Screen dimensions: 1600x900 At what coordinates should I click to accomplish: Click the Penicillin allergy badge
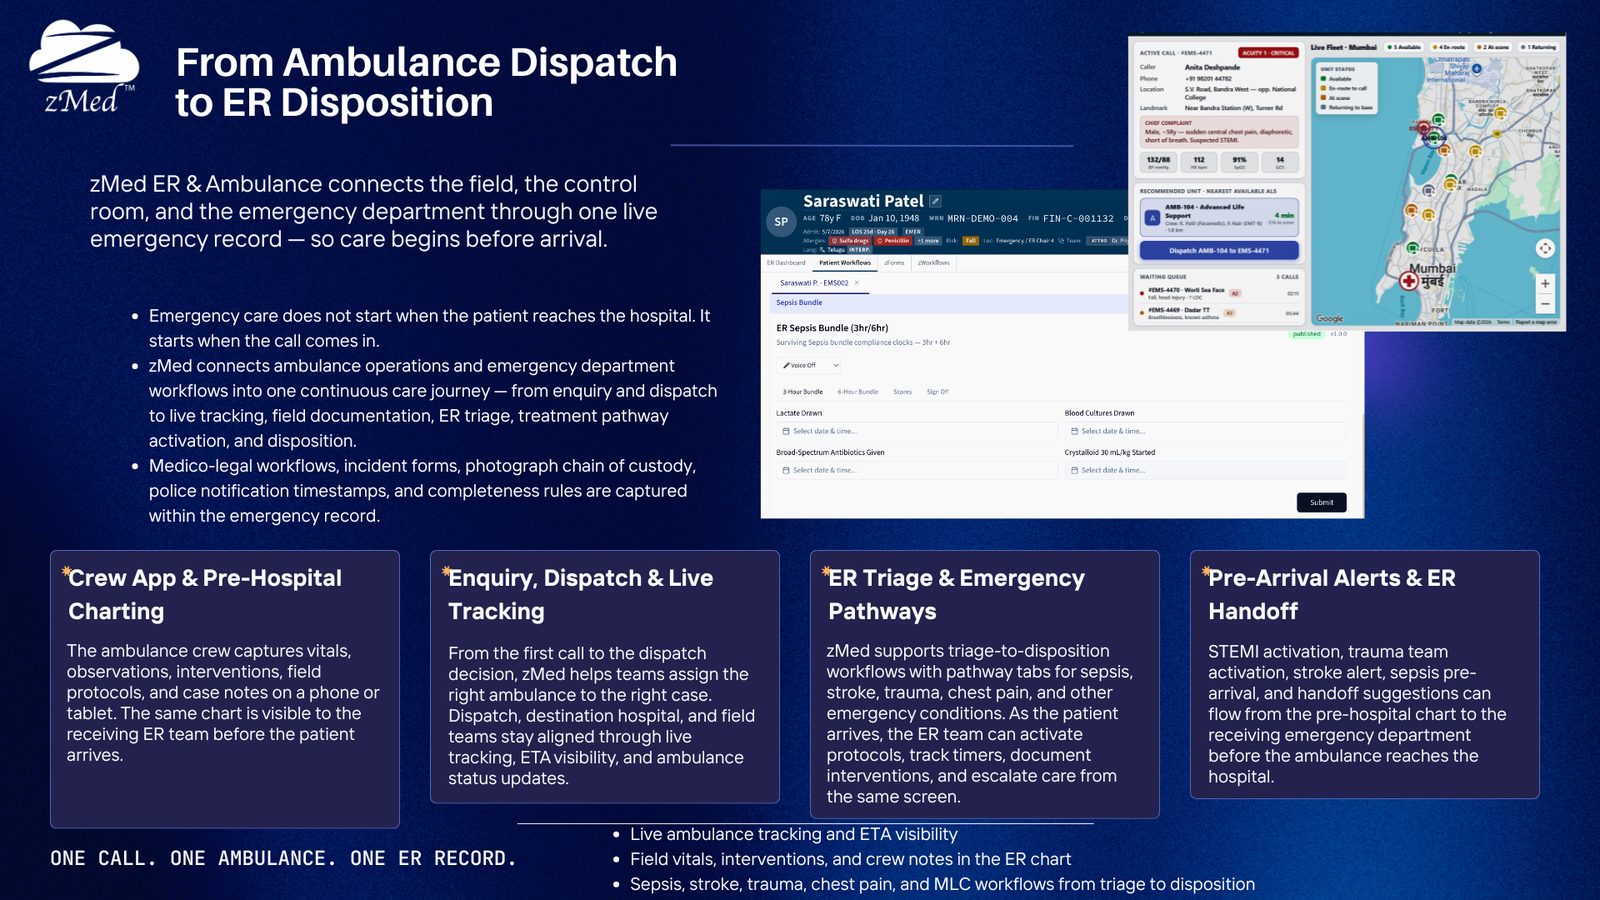(893, 241)
